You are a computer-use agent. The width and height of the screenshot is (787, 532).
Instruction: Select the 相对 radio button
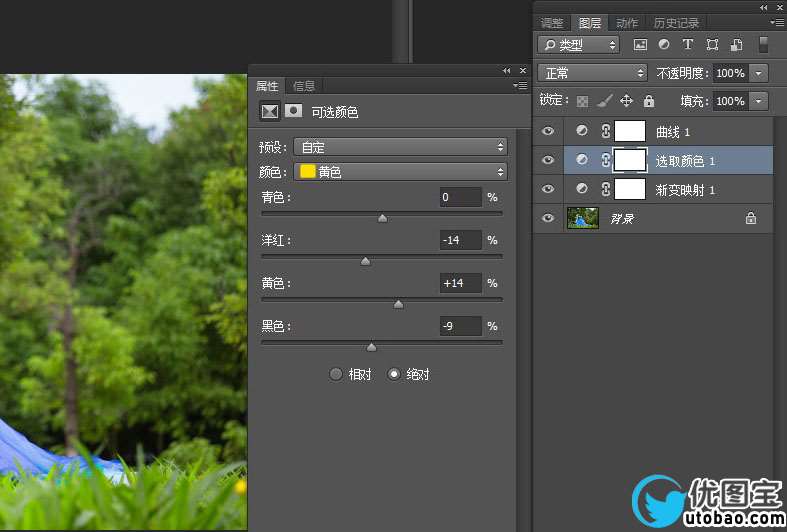click(x=336, y=374)
